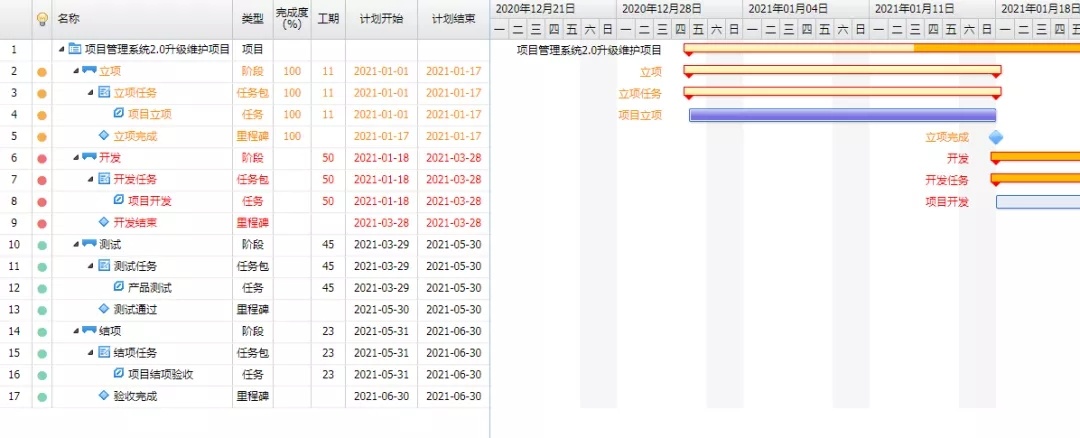Viewport: 1080px width, 438px height.
Task: Click the project icon beside 项目管理系统2.0升级维护项目
Action: 74,49
